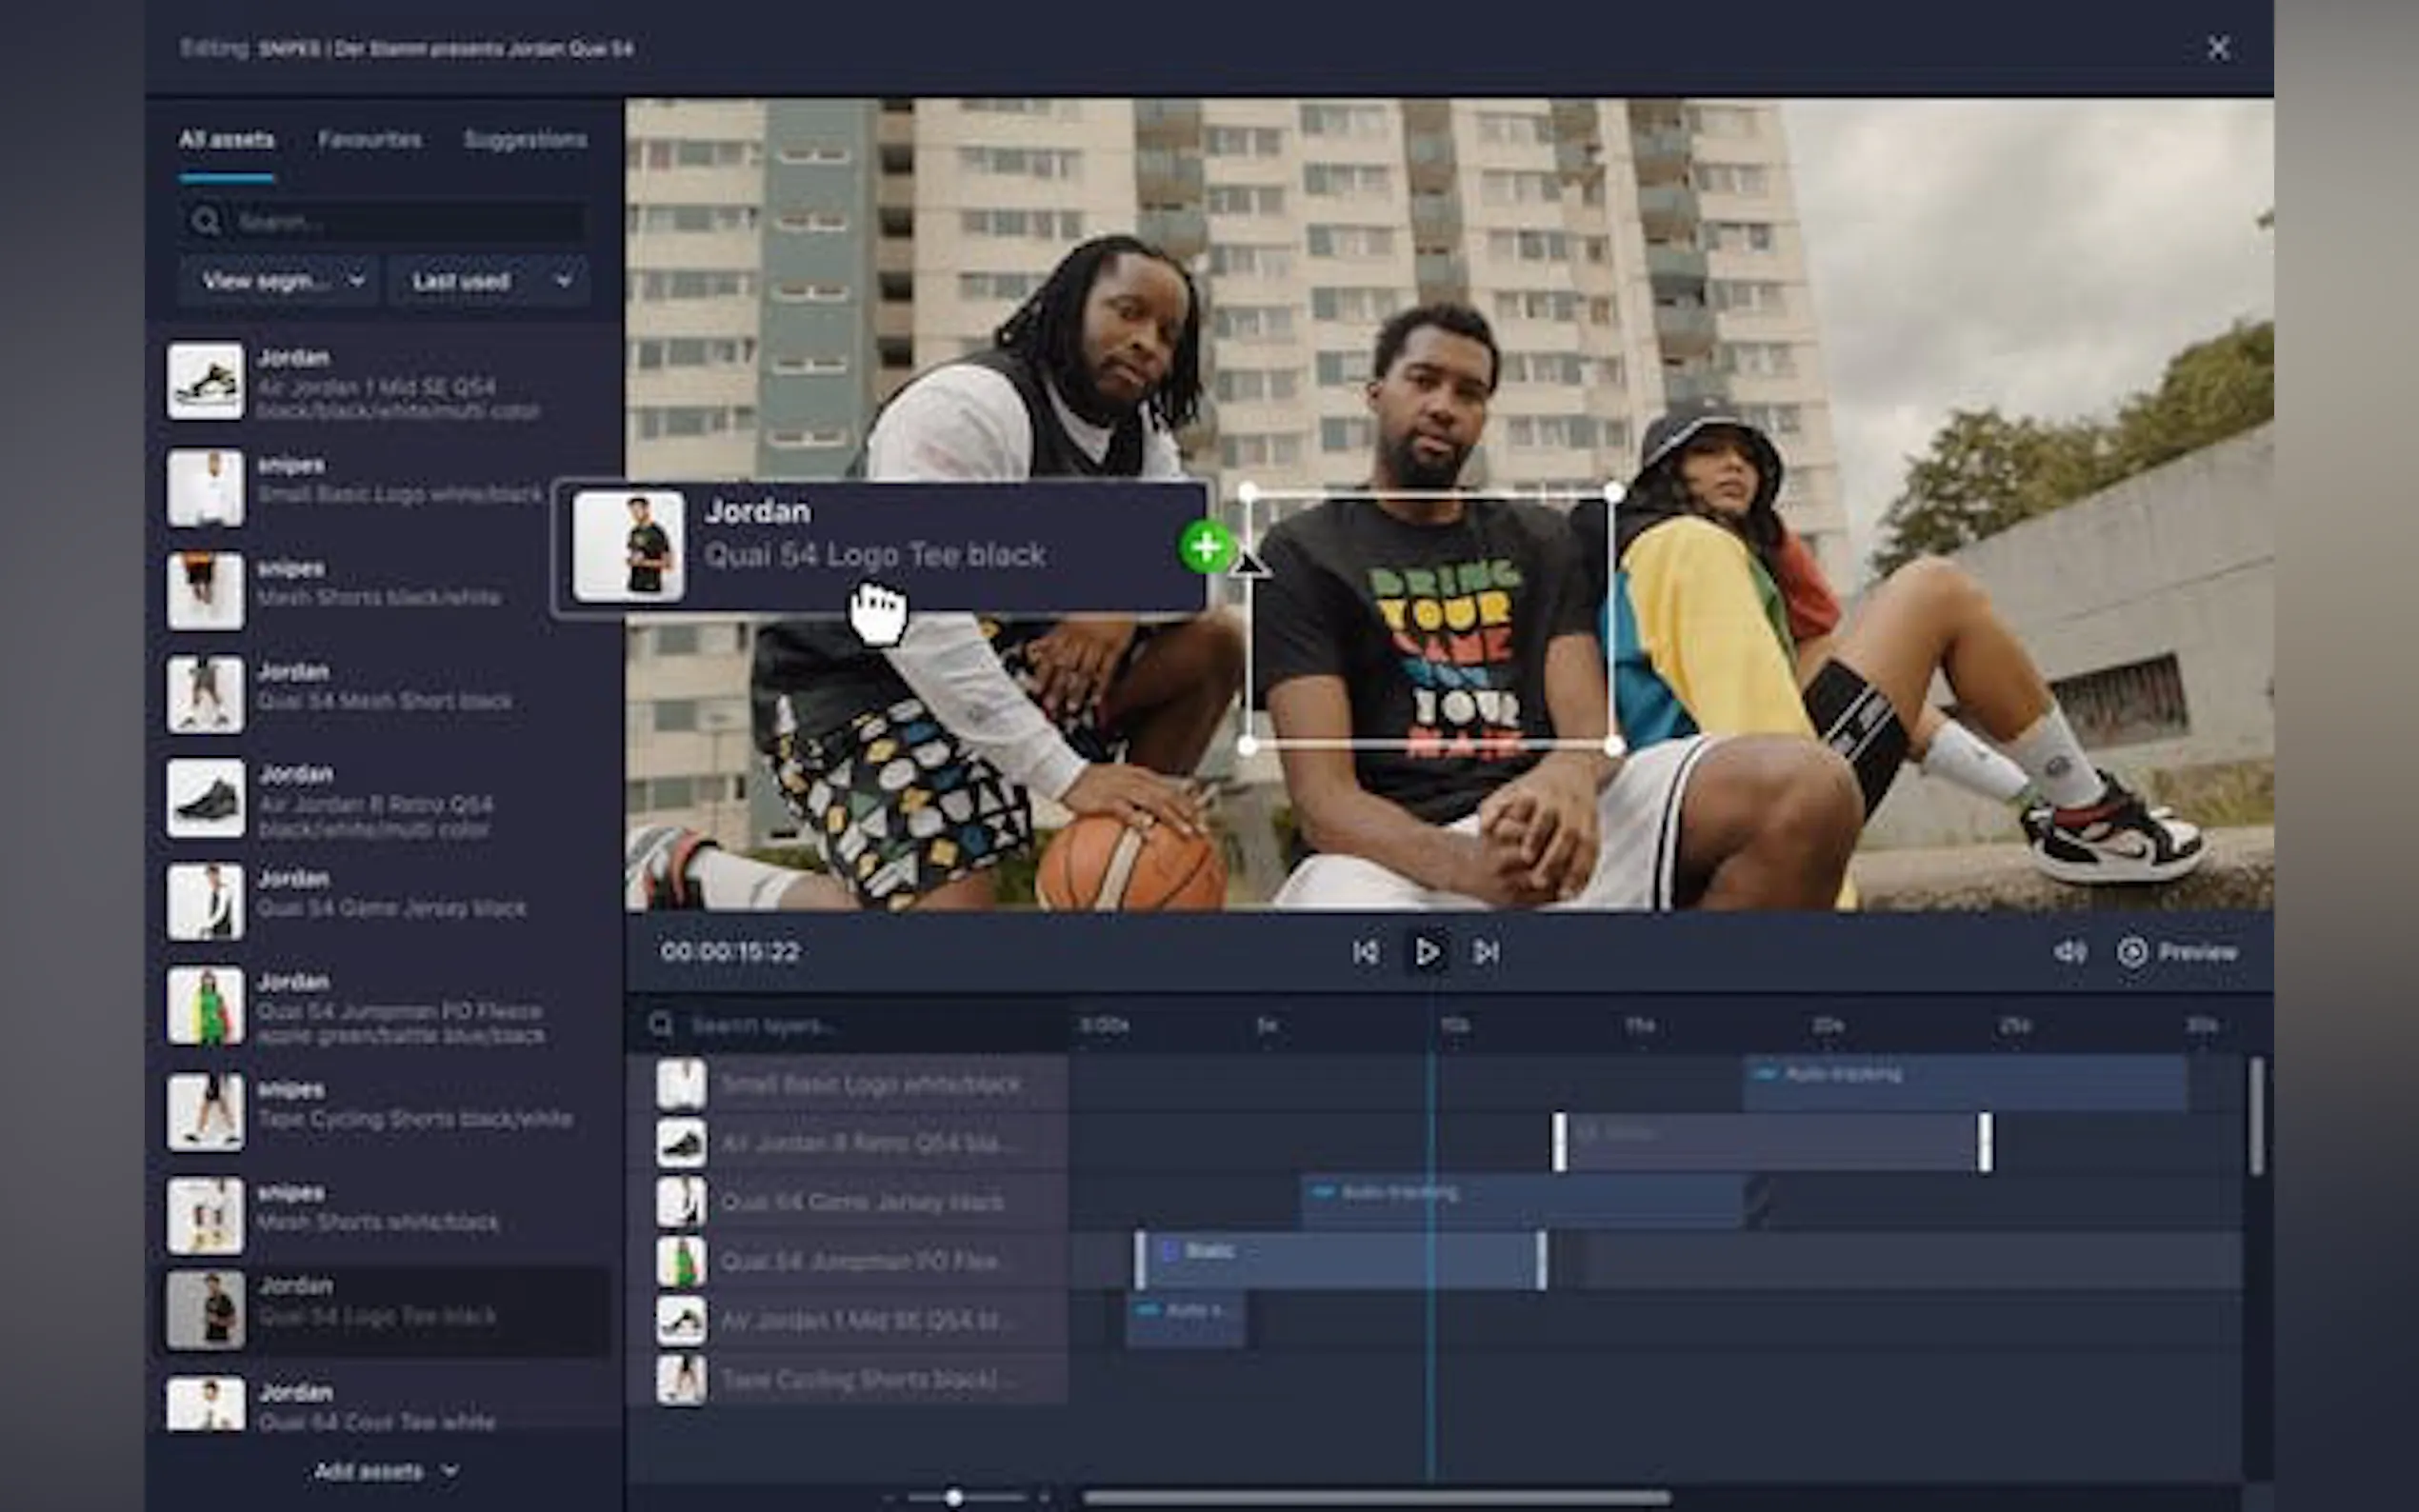Open the Favourites tab
The image size is (2419, 1512).
coord(369,140)
